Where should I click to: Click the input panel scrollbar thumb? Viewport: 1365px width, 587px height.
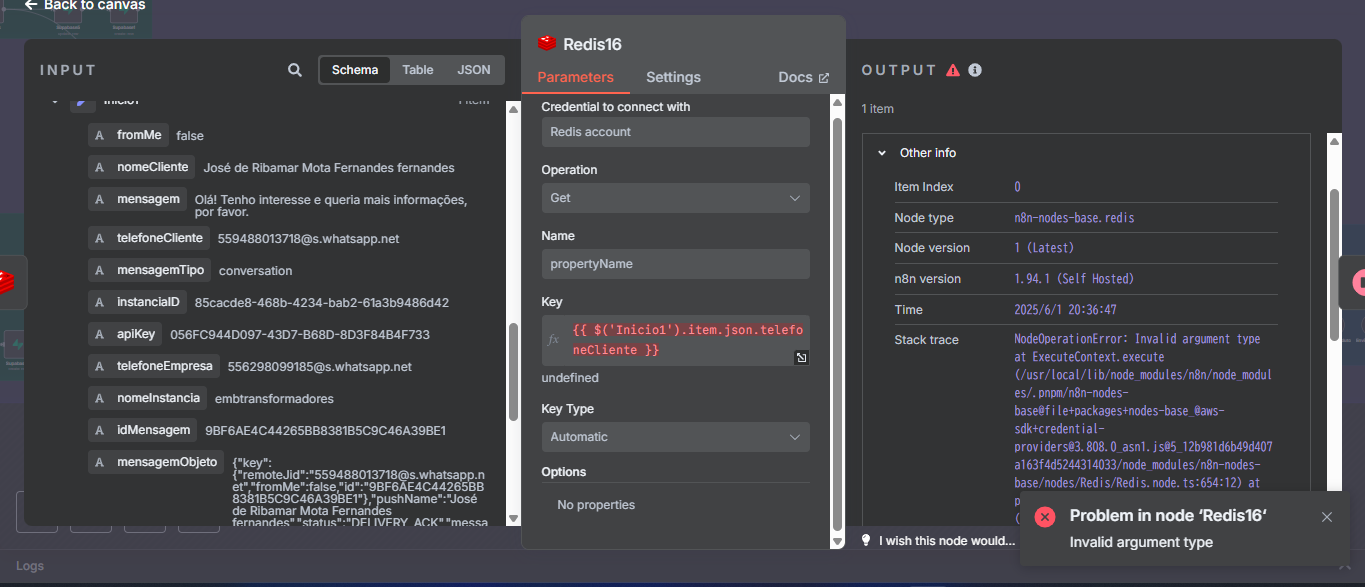[514, 372]
